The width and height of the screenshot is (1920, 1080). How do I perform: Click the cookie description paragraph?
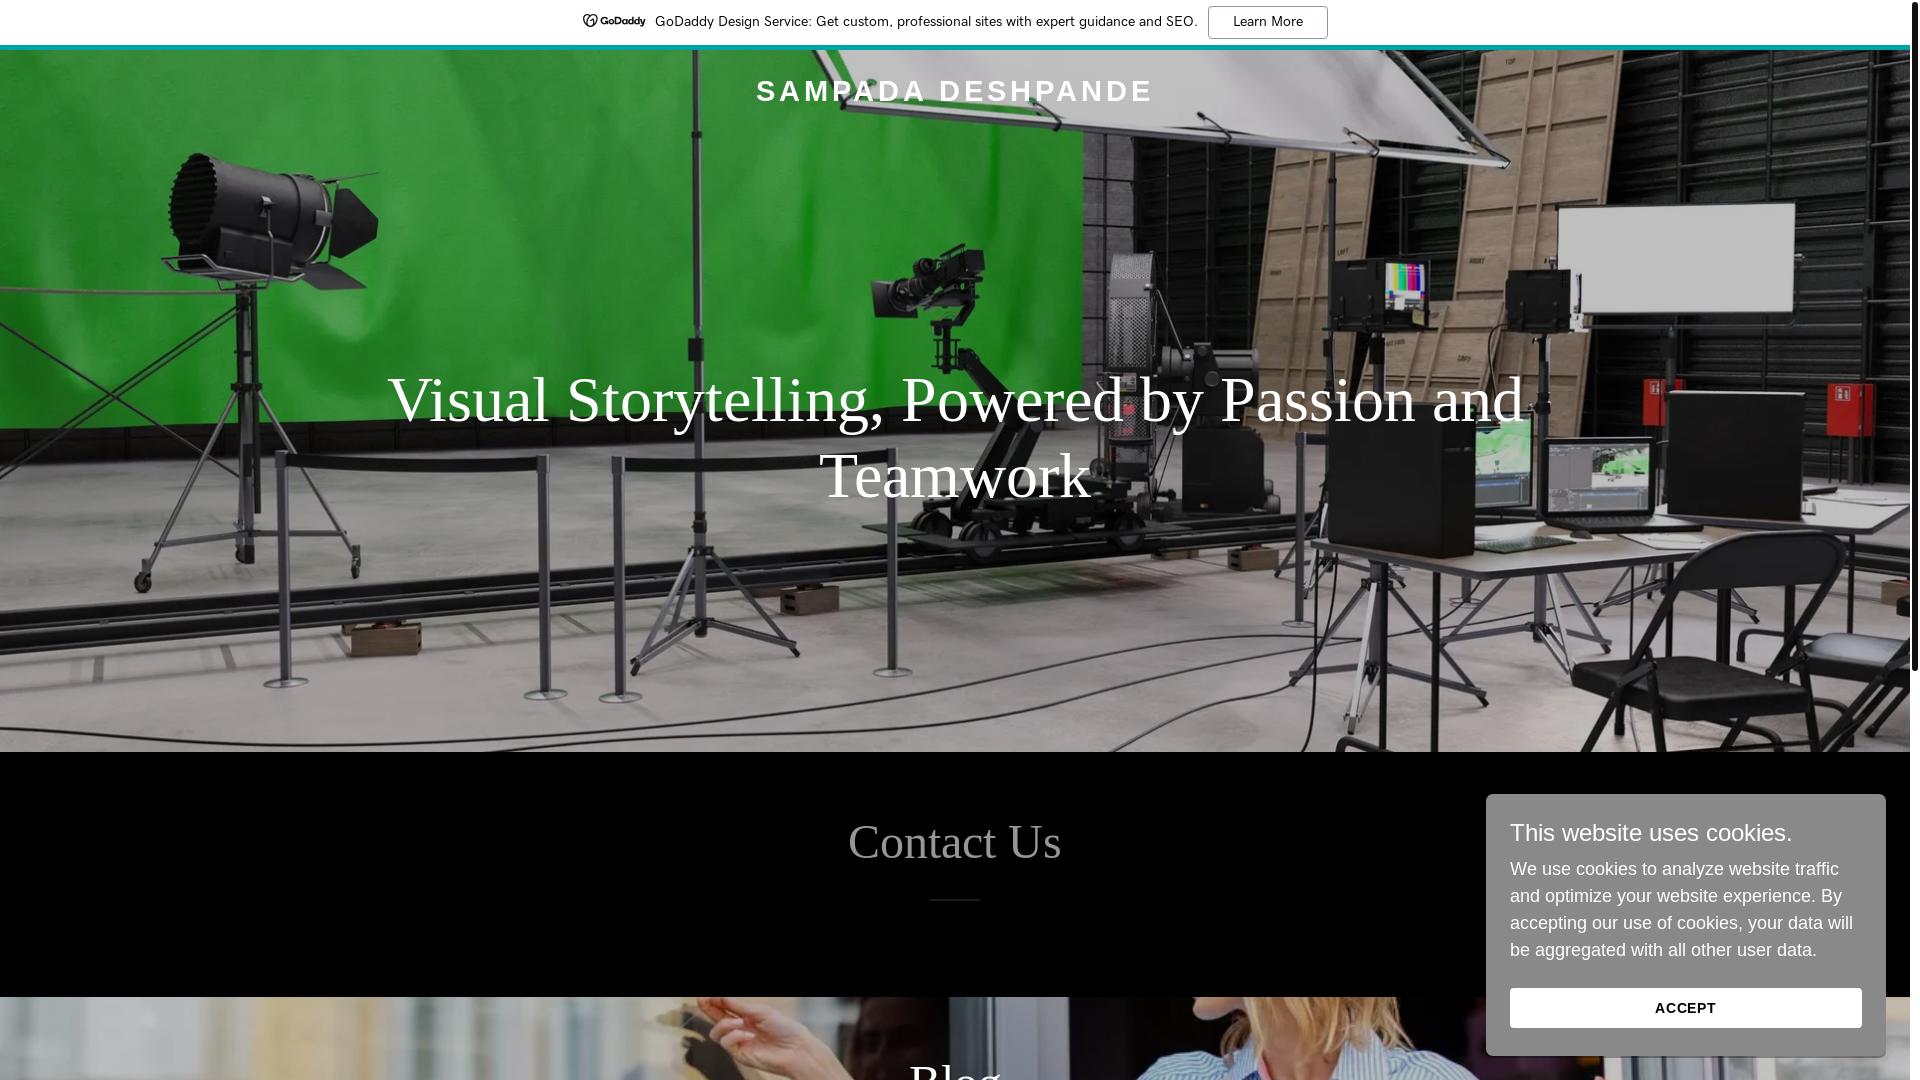1682,910
